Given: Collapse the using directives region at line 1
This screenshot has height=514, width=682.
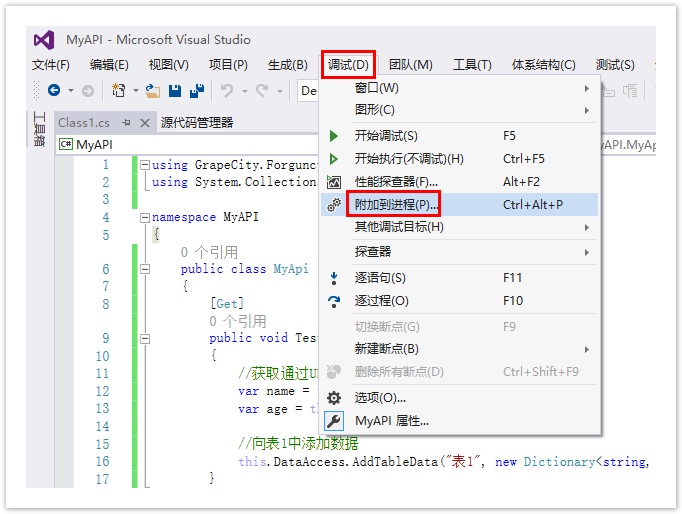Looking at the screenshot, I should (x=145, y=165).
